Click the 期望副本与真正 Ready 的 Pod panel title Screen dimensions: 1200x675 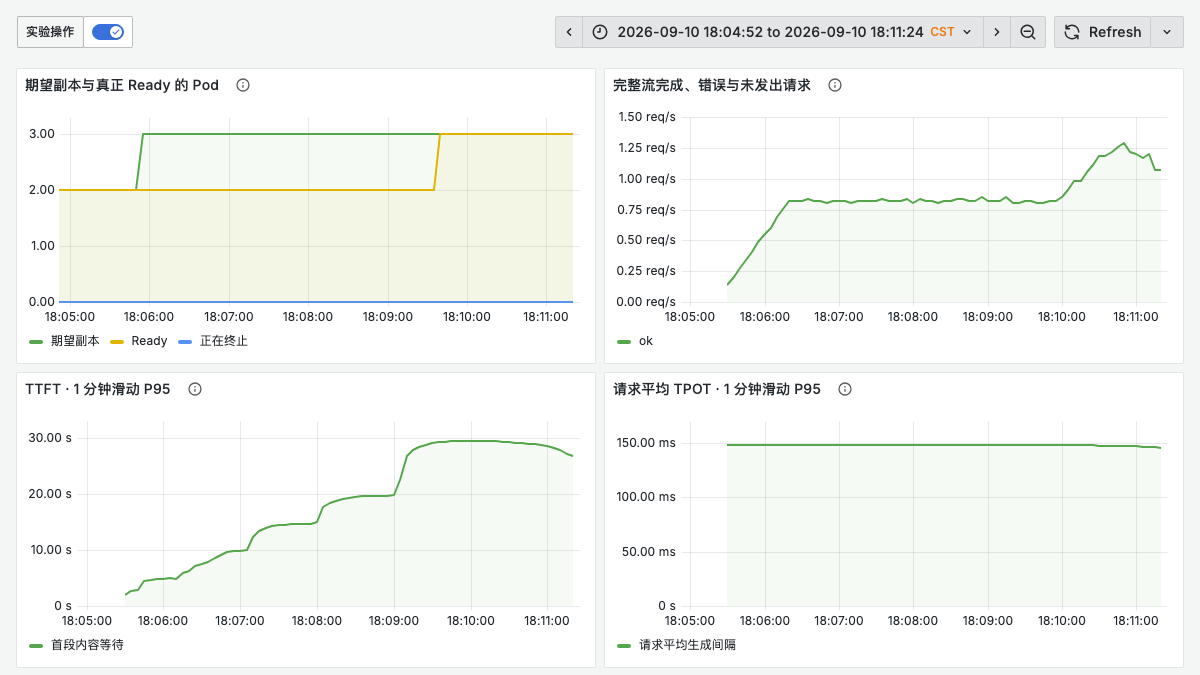122,85
